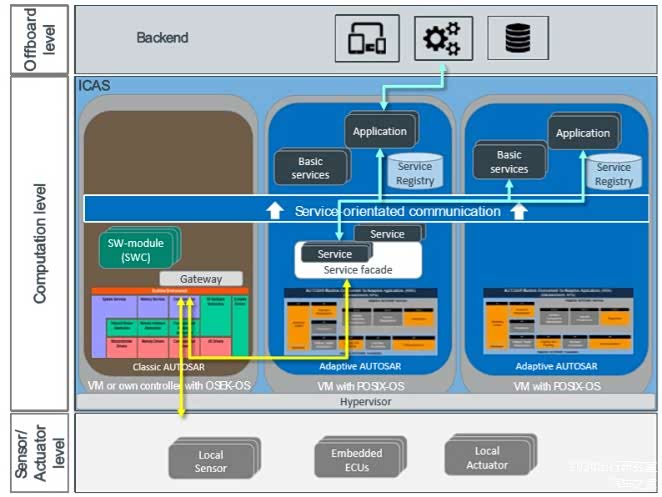Click the Application block in the right VM
The height and width of the screenshot is (497, 662).
582,133
